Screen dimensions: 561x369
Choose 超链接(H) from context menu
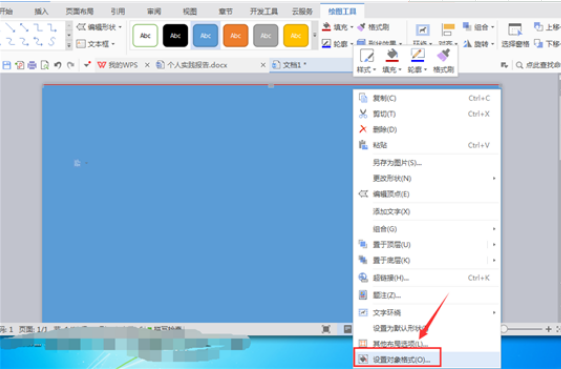(x=427, y=278)
